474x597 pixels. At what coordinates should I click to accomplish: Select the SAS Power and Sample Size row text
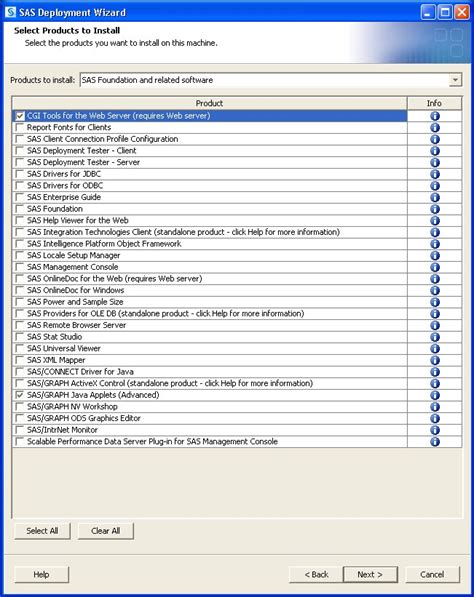(75, 302)
